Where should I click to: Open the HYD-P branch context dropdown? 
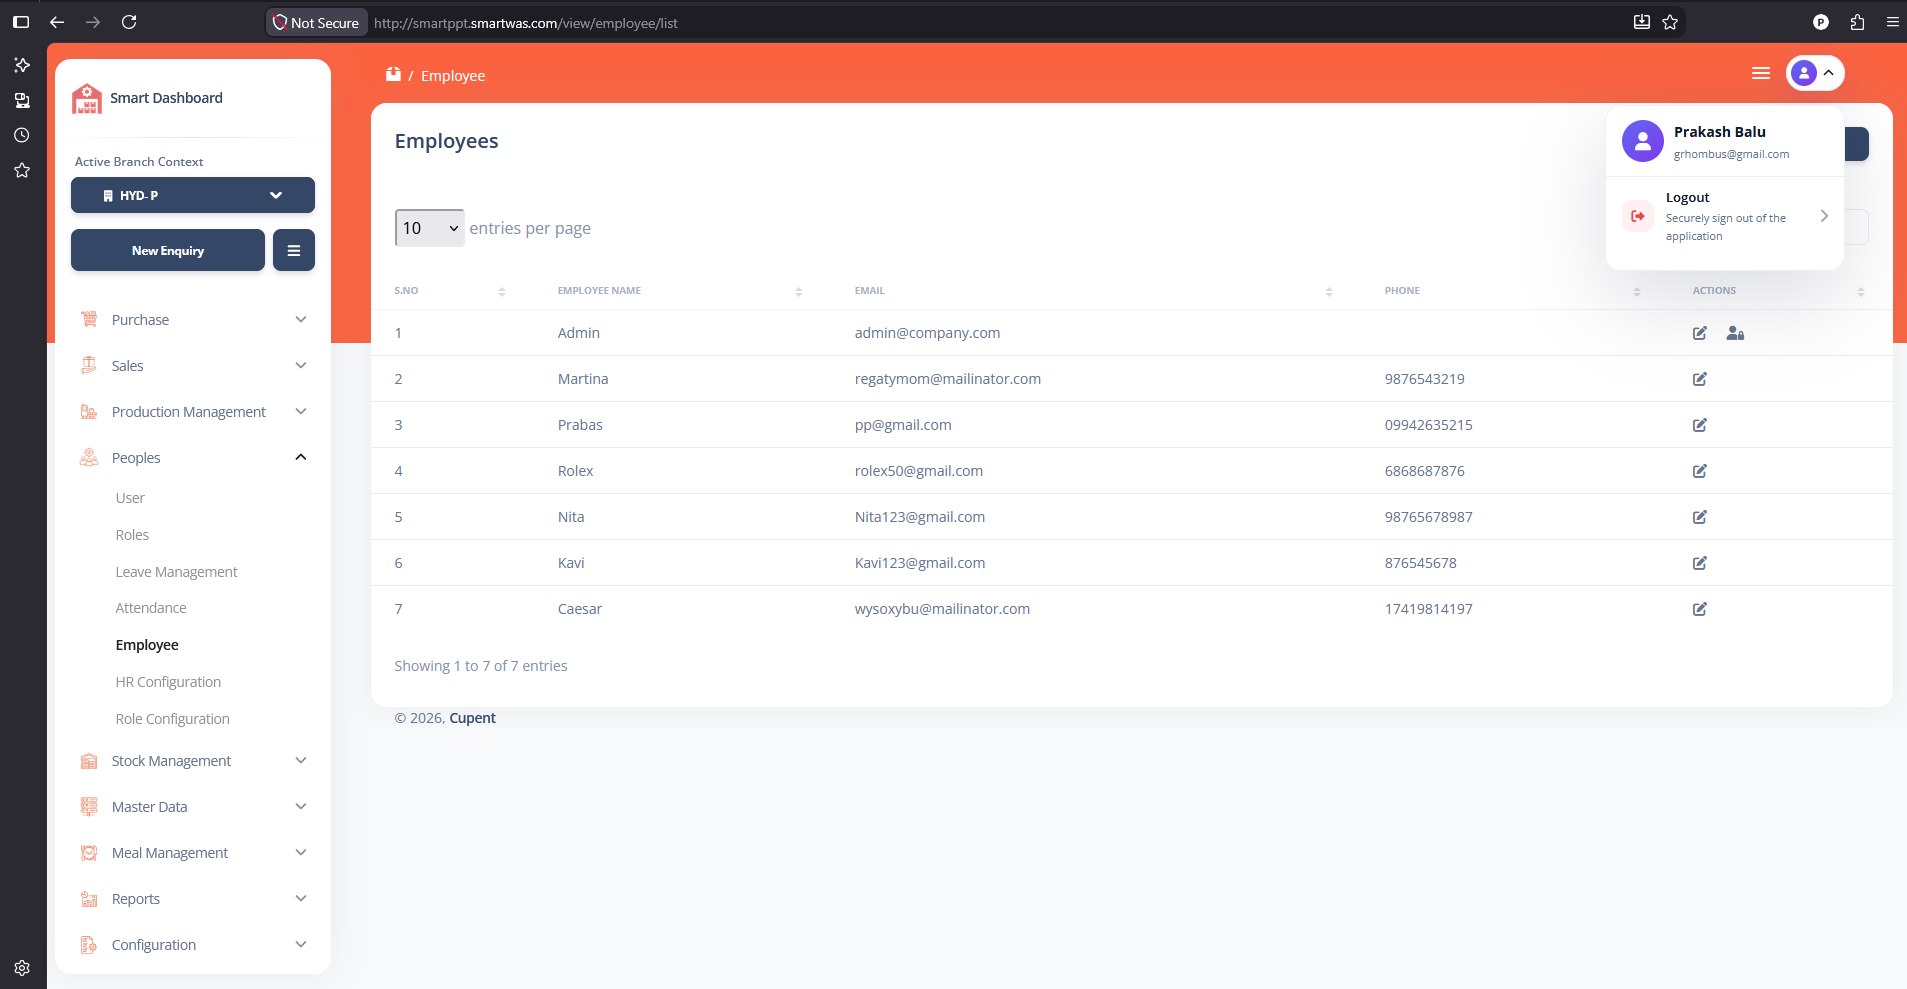(x=193, y=195)
